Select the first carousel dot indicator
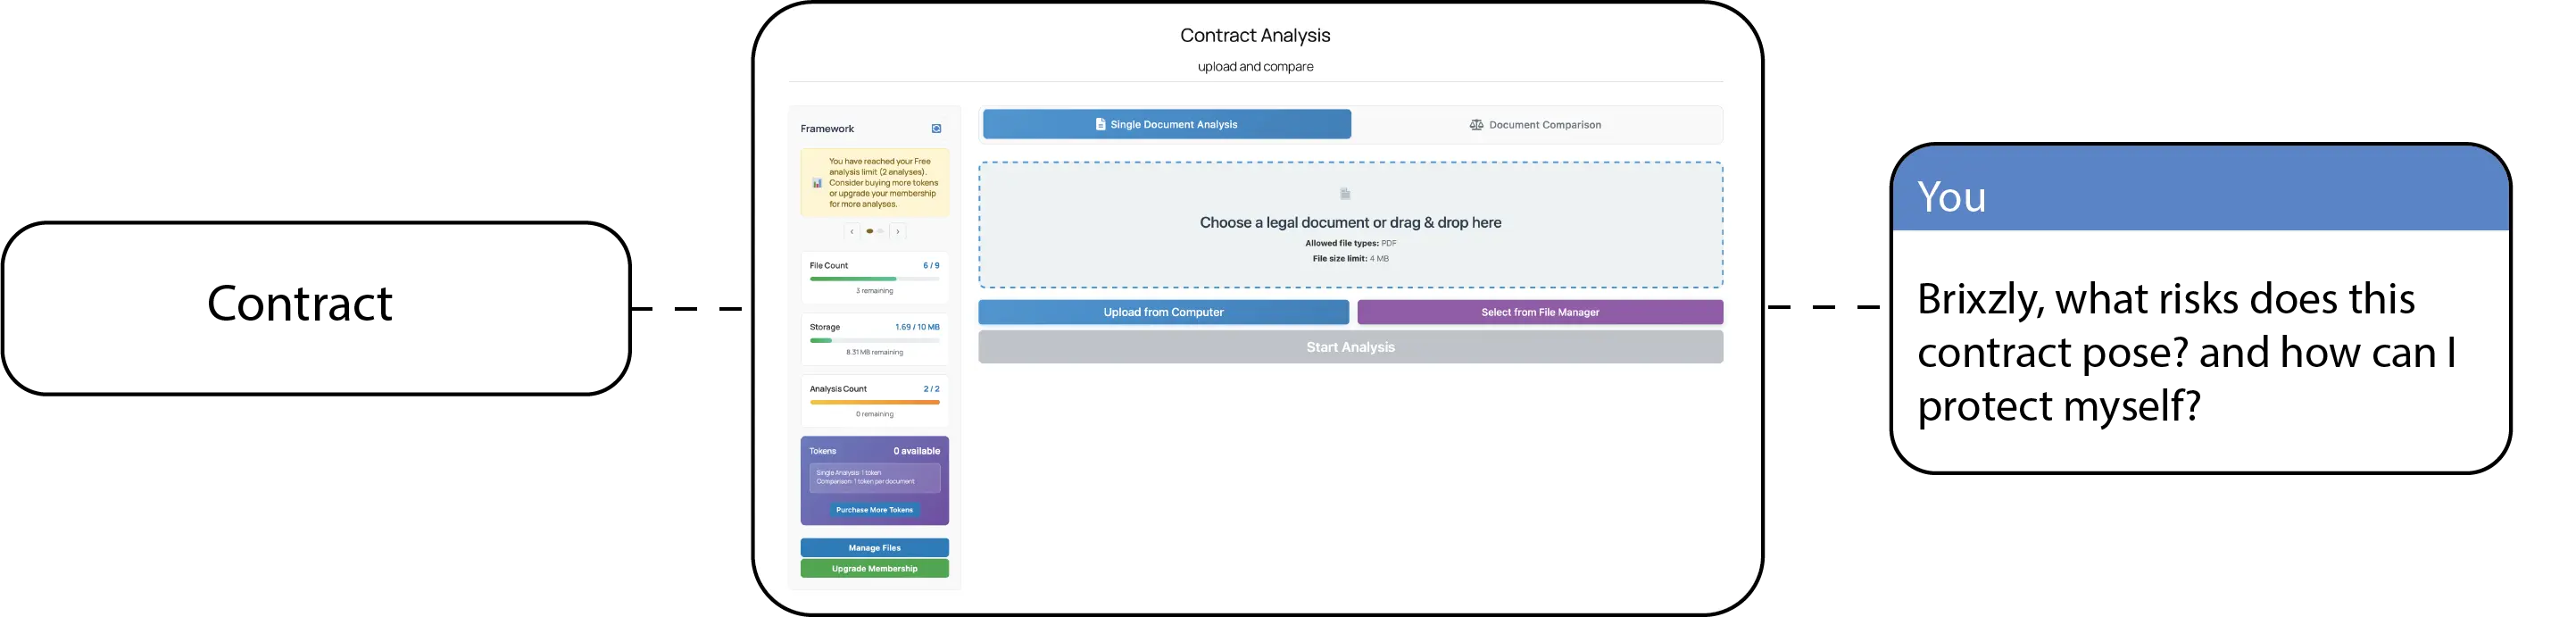Screen dimensions: 2576x617 pos(870,232)
